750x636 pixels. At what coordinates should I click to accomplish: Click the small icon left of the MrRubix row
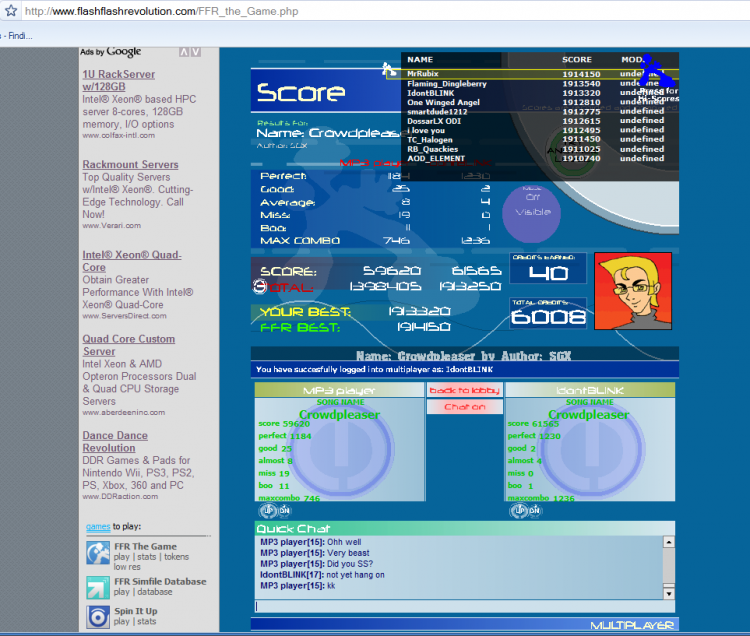pos(389,70)
